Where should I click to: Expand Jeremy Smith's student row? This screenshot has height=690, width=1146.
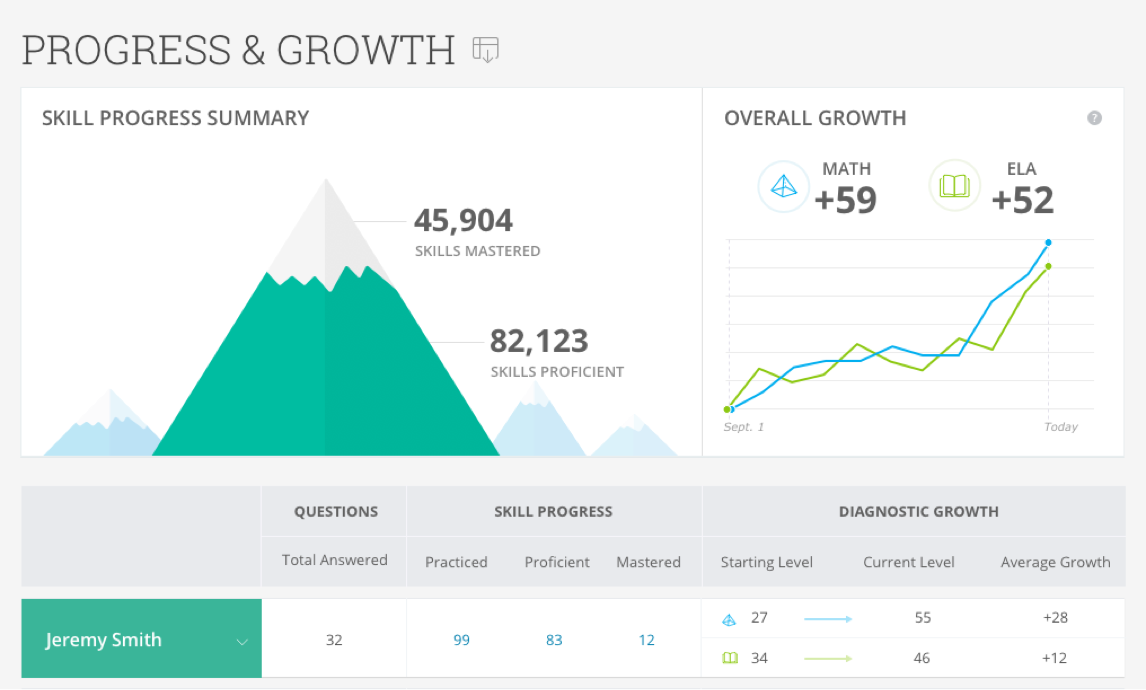[140, 639]
